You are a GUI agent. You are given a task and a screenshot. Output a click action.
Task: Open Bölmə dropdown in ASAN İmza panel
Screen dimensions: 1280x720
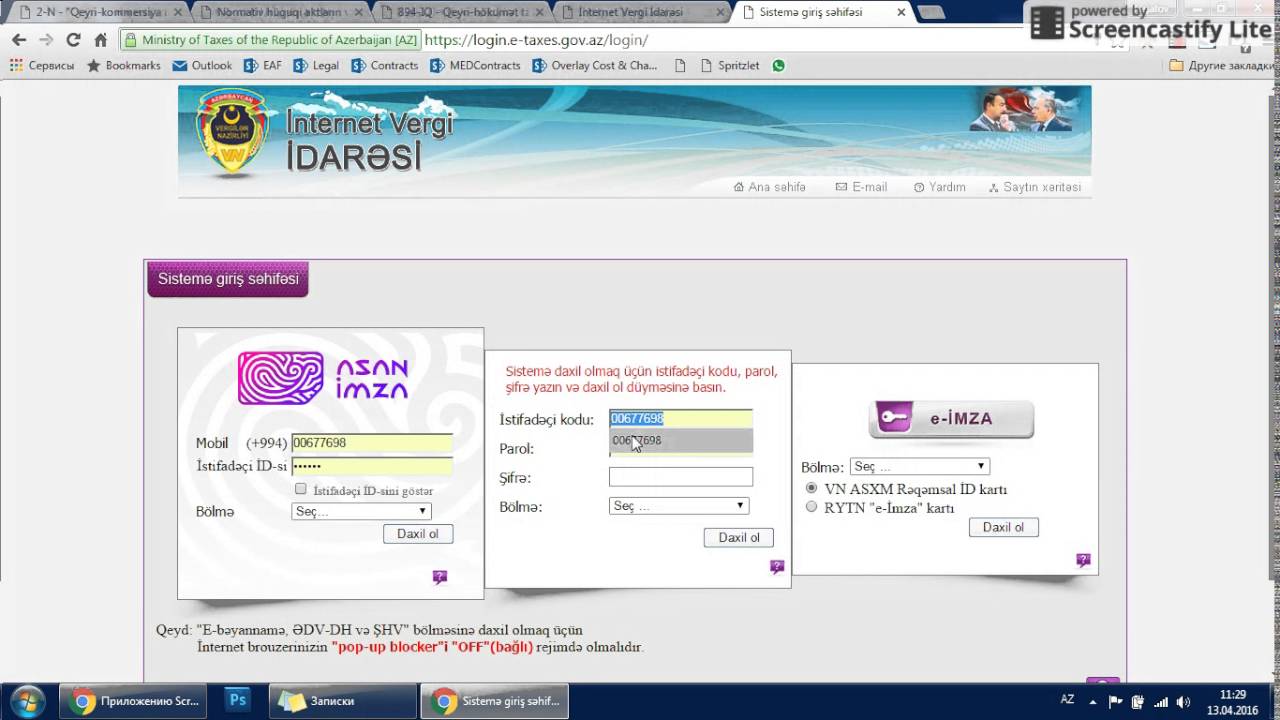pos(361,511)
